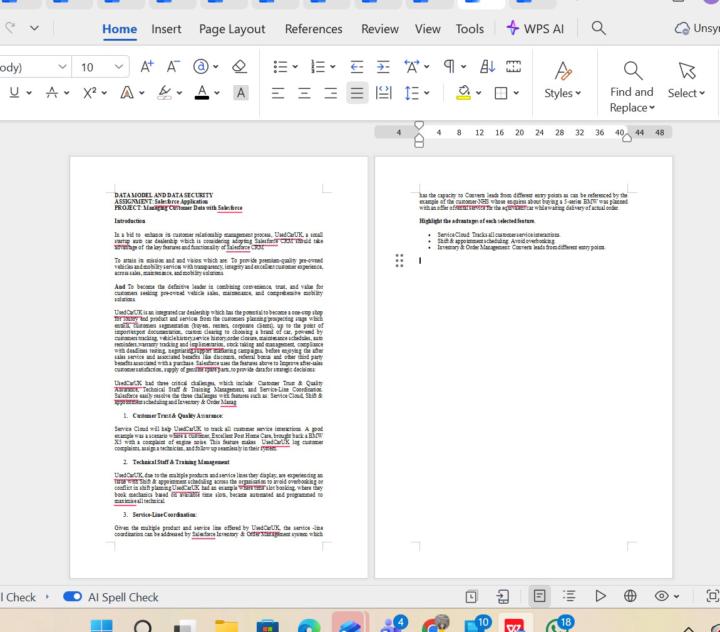Open line spacing options
Image resolution: width=720 pixels, height=632 pixels.
(411, 93)
